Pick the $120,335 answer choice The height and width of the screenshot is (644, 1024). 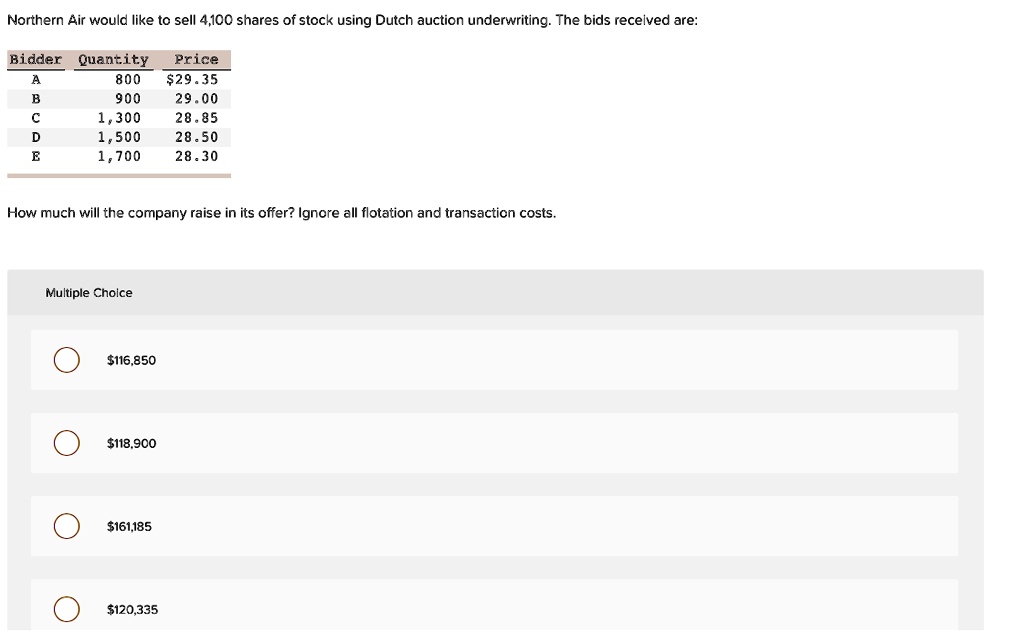pyautogui.click(x=66, y=608)
